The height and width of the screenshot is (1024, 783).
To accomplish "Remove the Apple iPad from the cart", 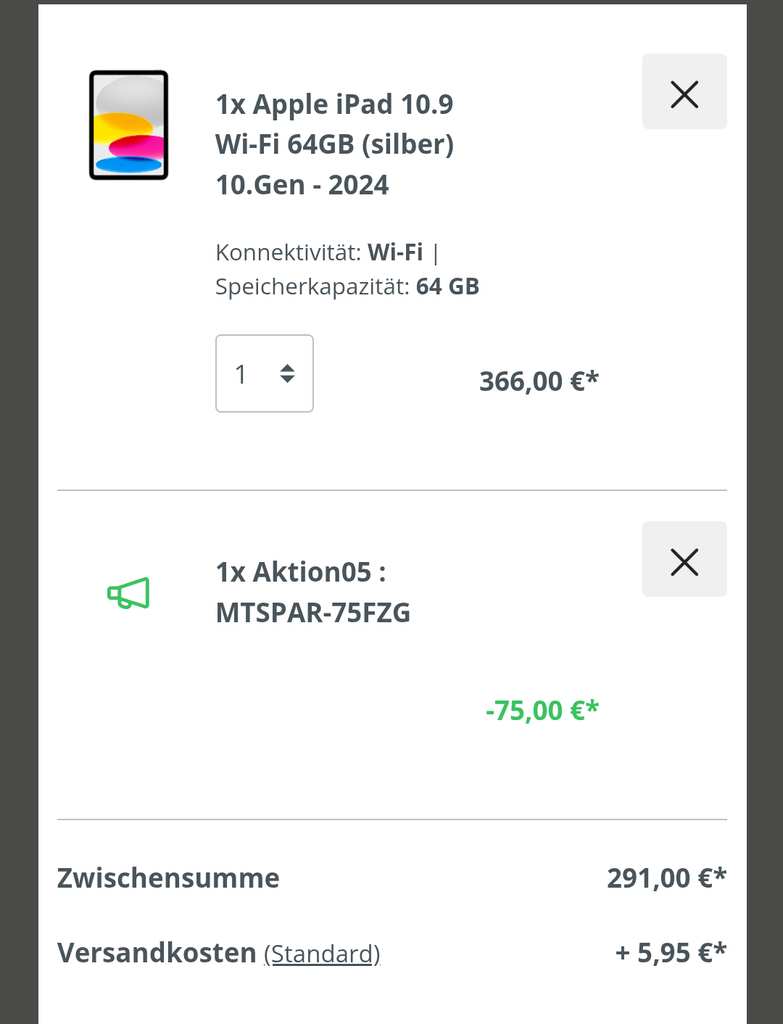I will pyautogui.click(x=684, y=92).
